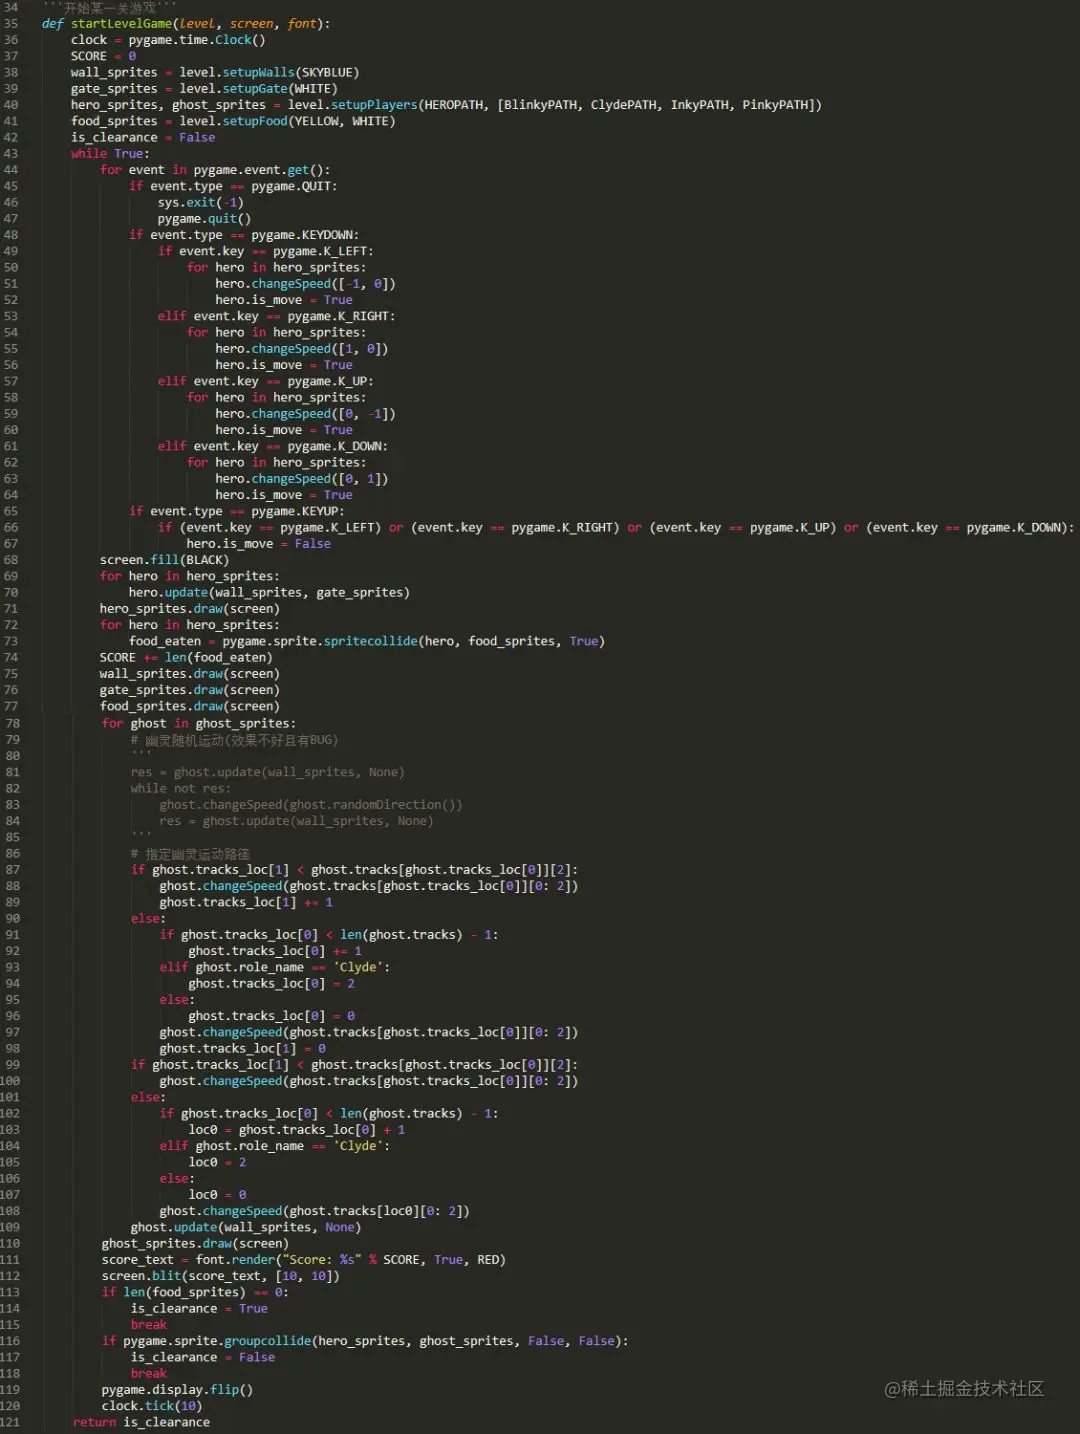Viewport: 1080px width, 1434px height.
Task: Click 'hero.changeSpeed([-1, 0])' line
Action: coord(305,284)
